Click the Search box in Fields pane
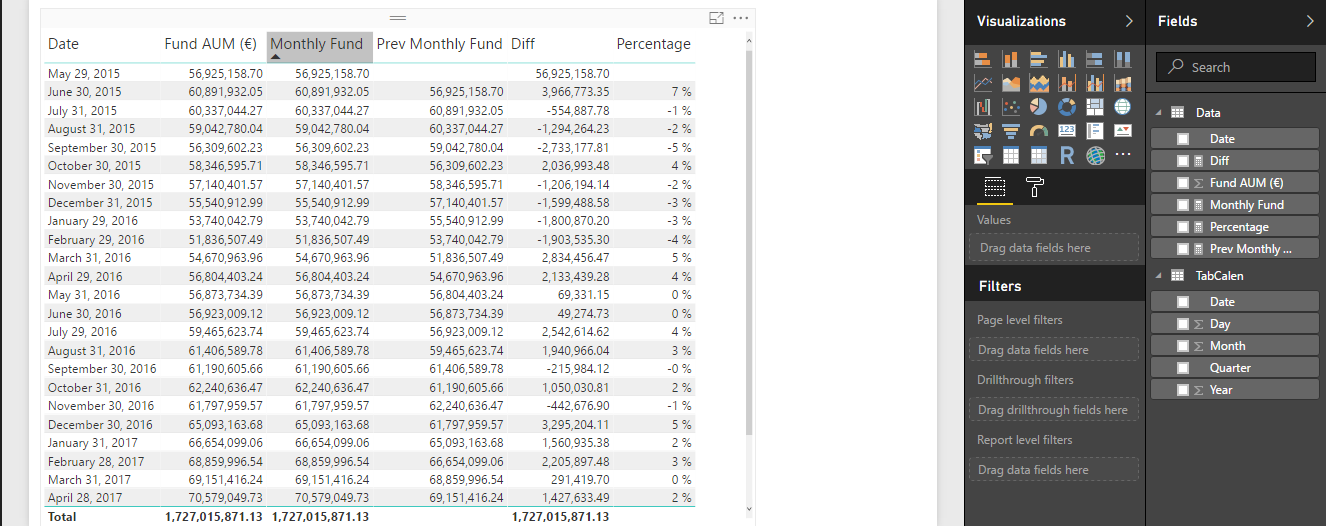Image resolution: width=1326 pixels, height=526 pixels. (x=1235, y=67)
